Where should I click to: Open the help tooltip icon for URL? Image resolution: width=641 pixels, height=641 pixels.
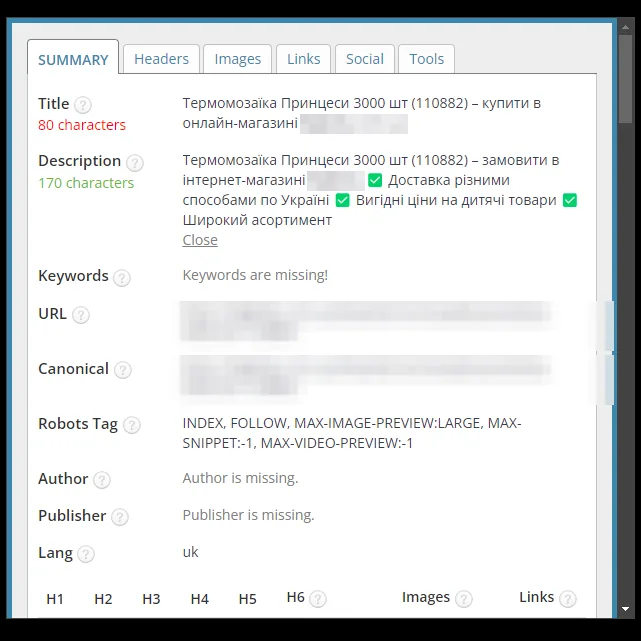(x=81, y=315)
